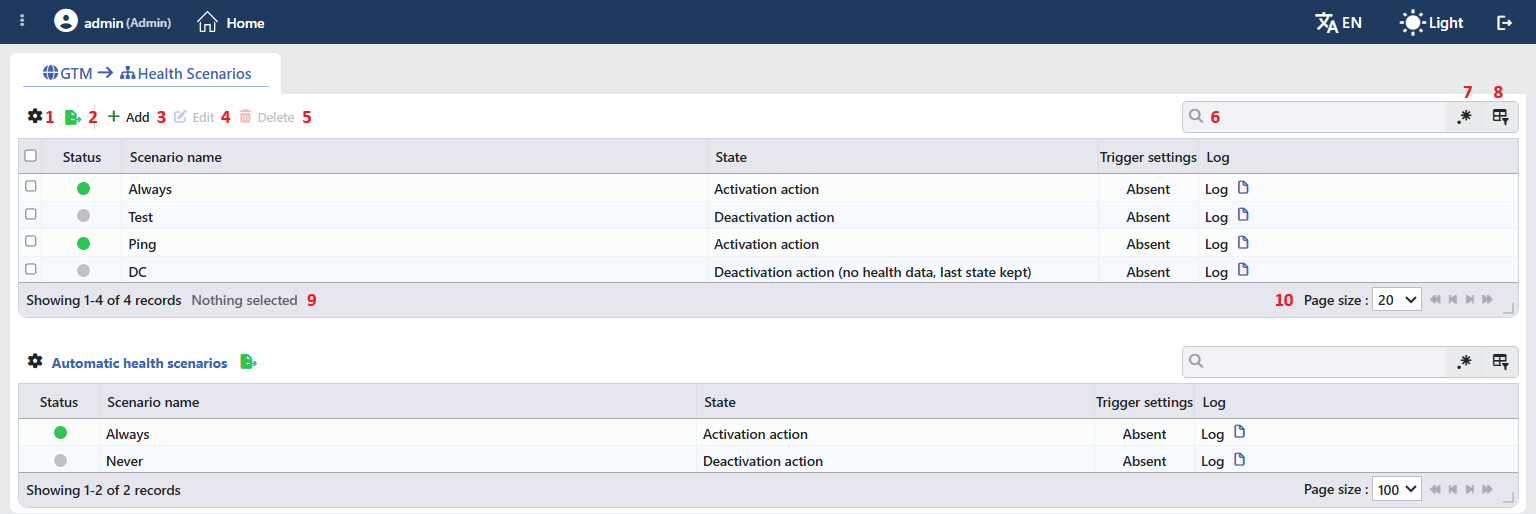Switch the Light theme toggle
This screenshot has width=1536, height=514.
click(x=1432, y=22)
